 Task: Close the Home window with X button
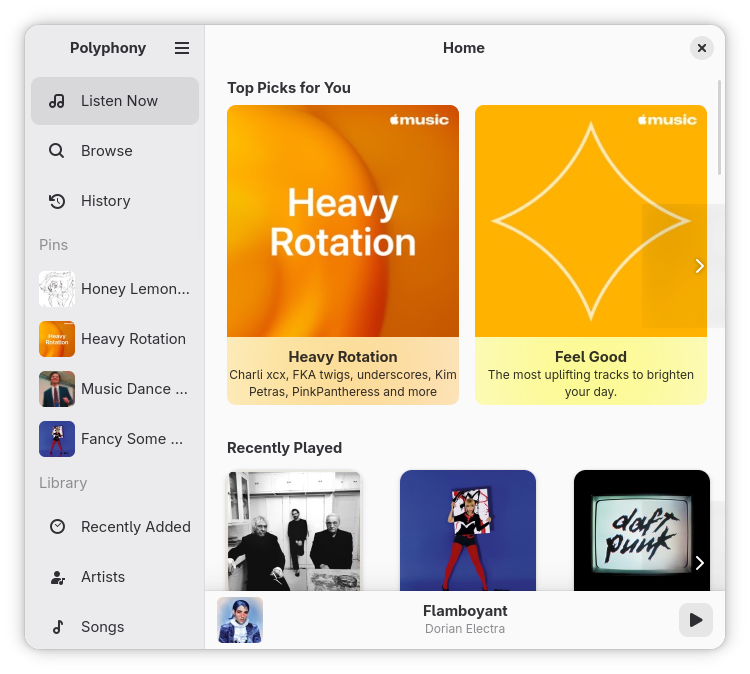coord(702,48)
